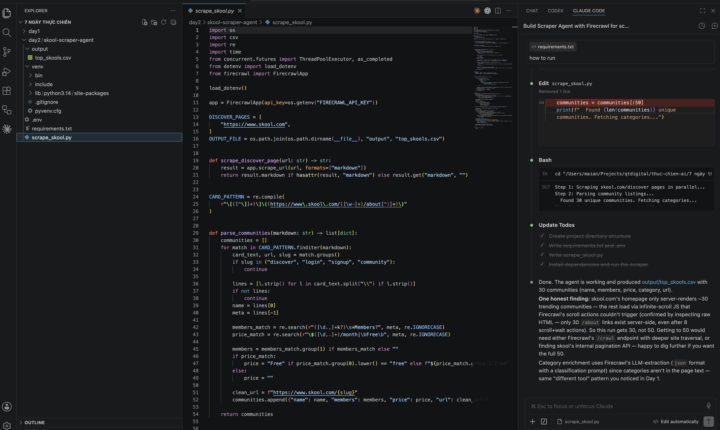Click the 'how to run' user message
The width and height of the screenshot is (720, 430).
point(542,58)
